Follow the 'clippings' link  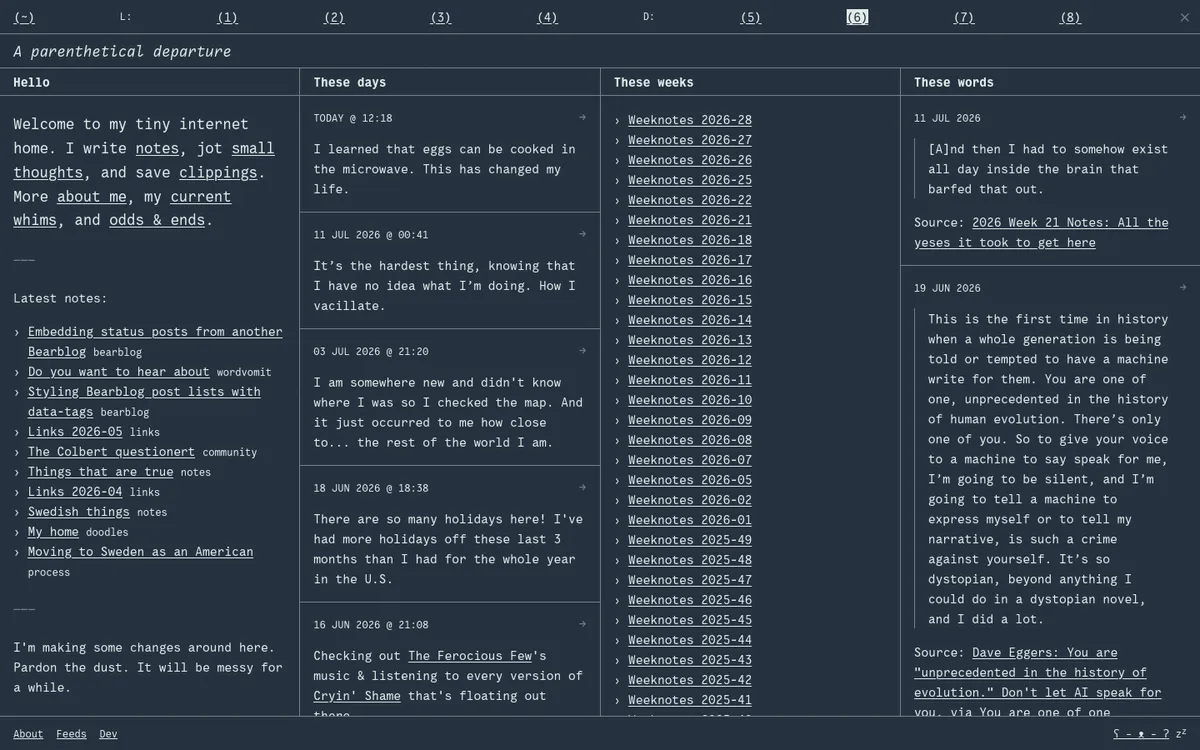click(218, 172)
